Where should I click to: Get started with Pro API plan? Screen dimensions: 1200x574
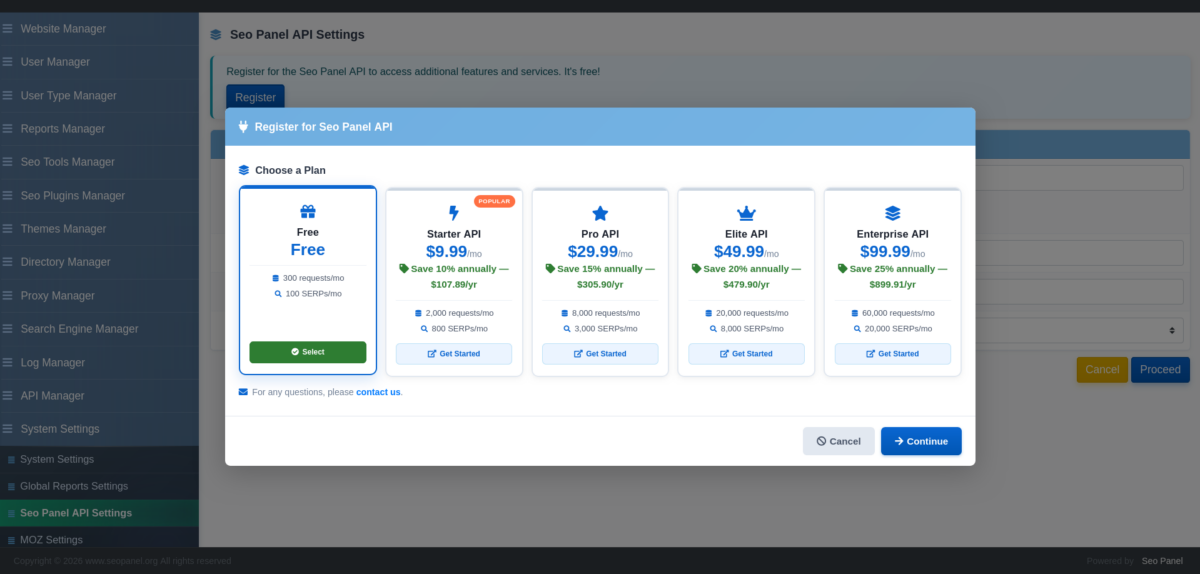[600, 354]
